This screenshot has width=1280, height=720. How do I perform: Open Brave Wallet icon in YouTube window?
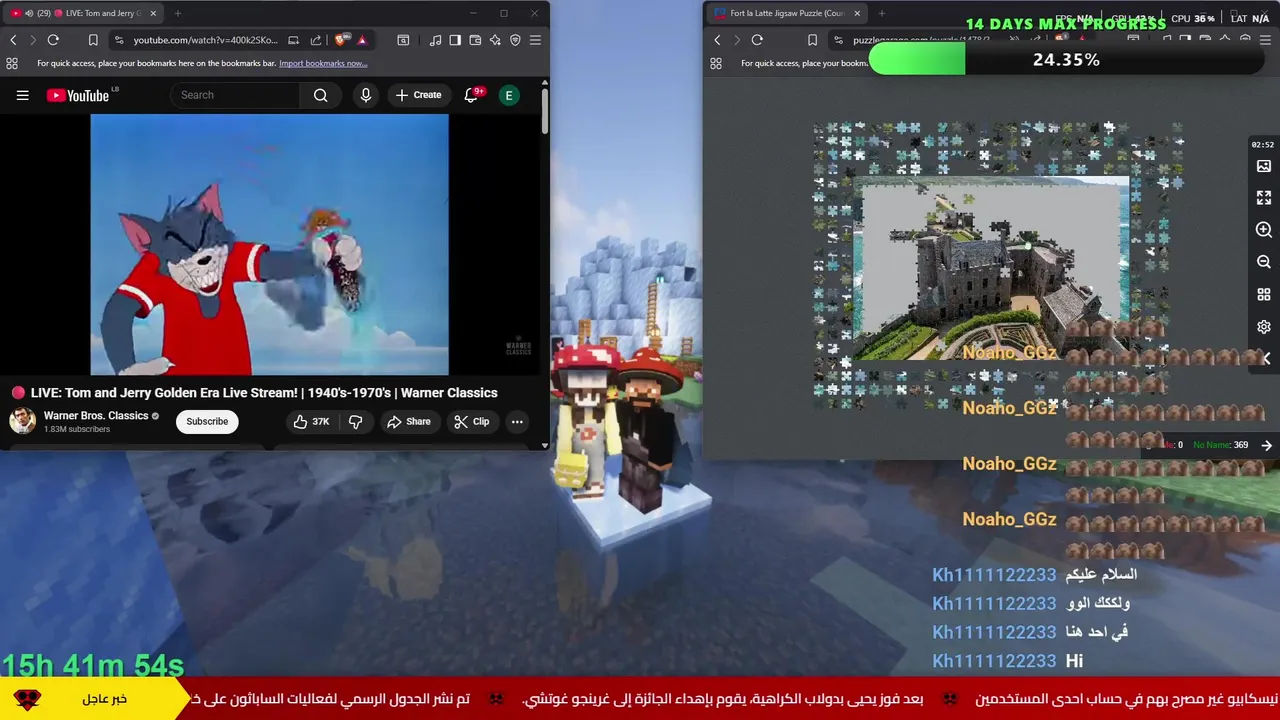click(x=475, y=40)
